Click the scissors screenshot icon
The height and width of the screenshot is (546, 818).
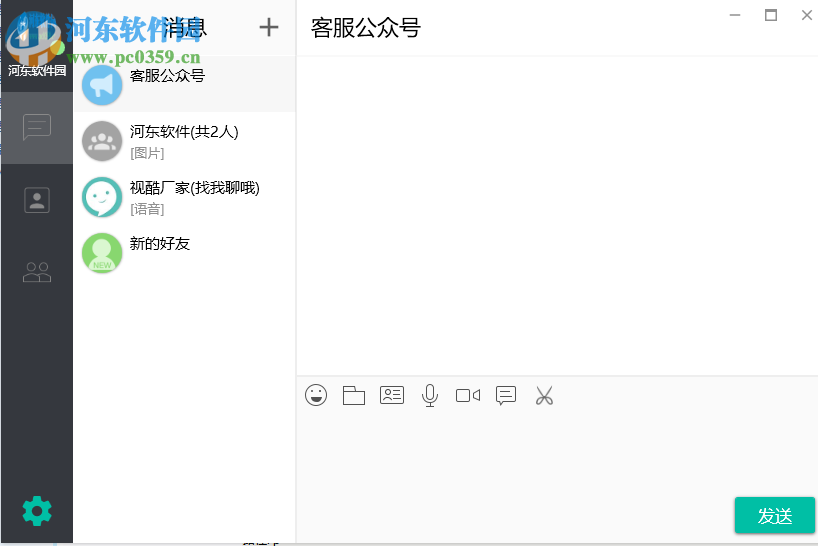[544, 395]
